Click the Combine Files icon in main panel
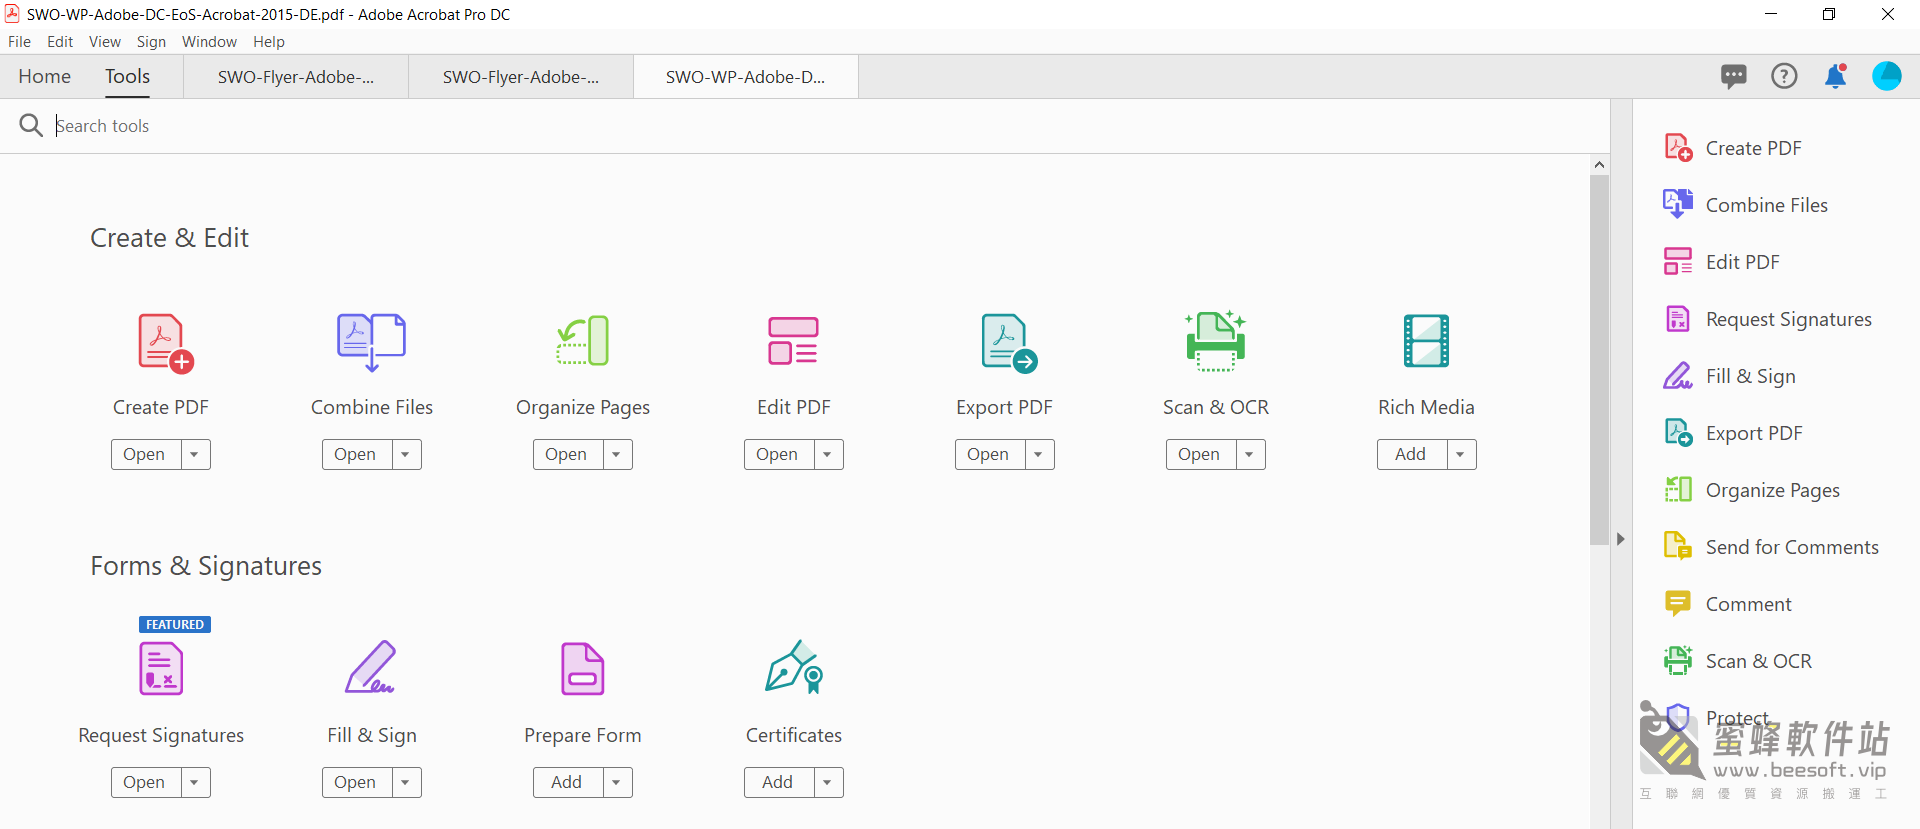Viewport: 1920px width, 829px height. [x=371, y=343]
